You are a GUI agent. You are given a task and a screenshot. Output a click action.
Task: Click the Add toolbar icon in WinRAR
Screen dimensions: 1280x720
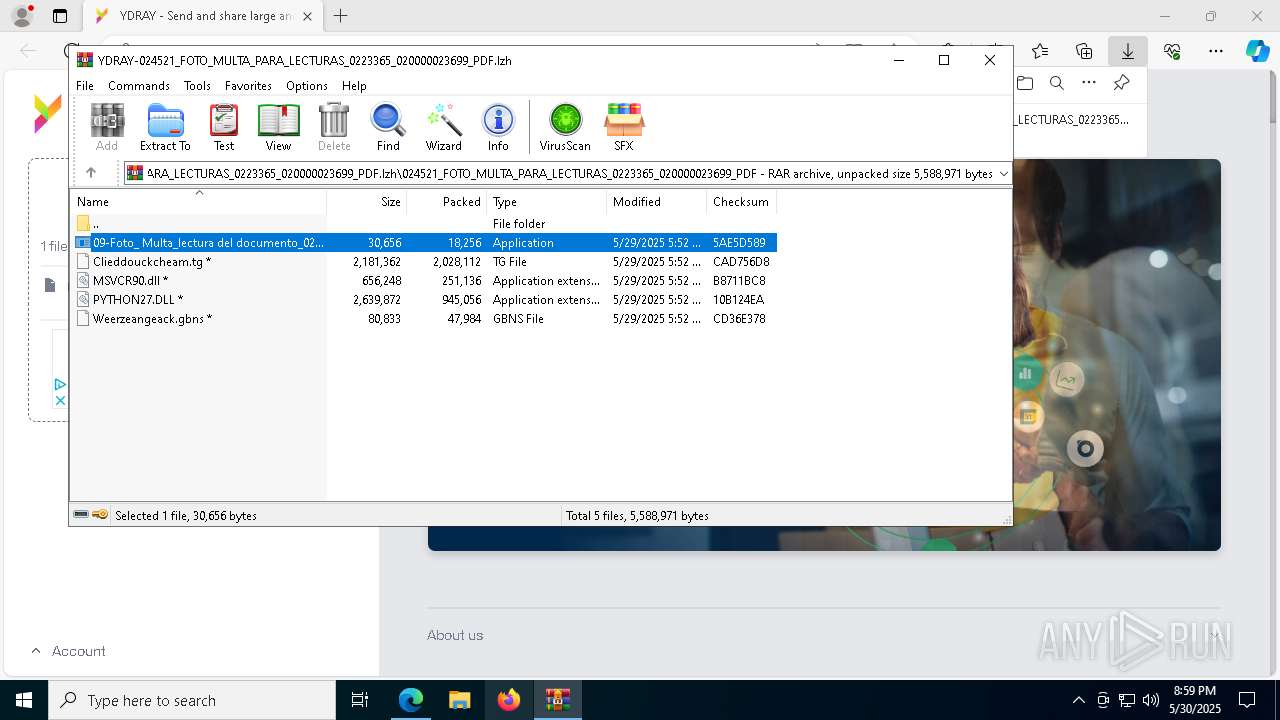(107, 127)
